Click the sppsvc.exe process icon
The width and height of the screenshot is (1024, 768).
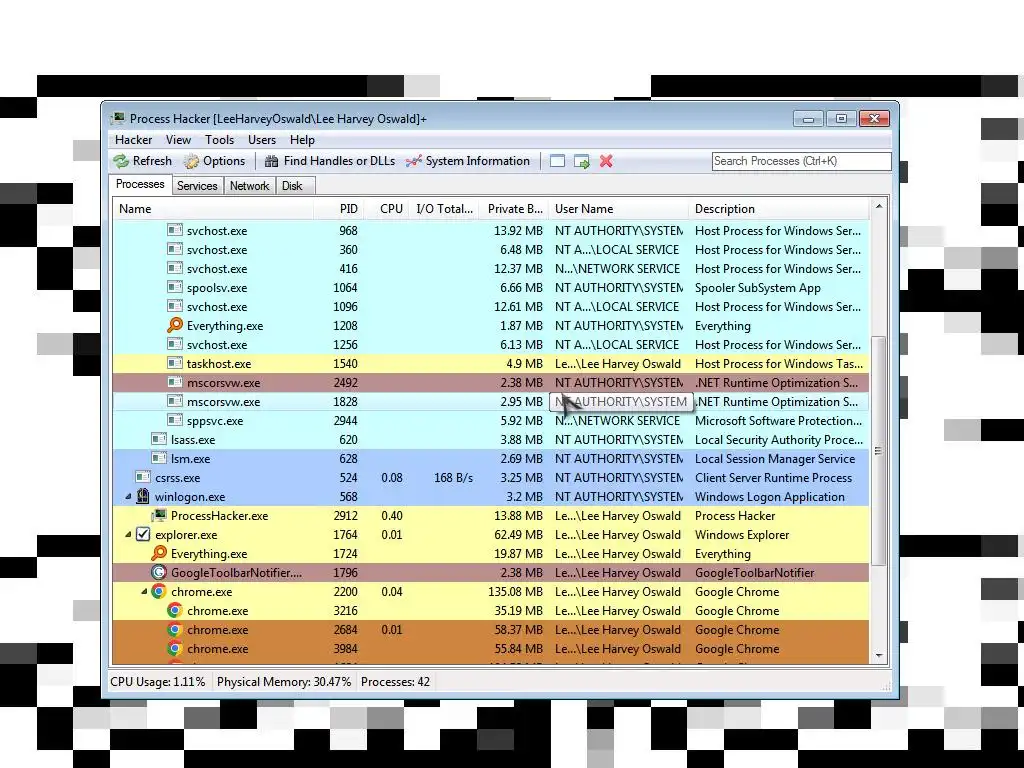coord(174,420)
